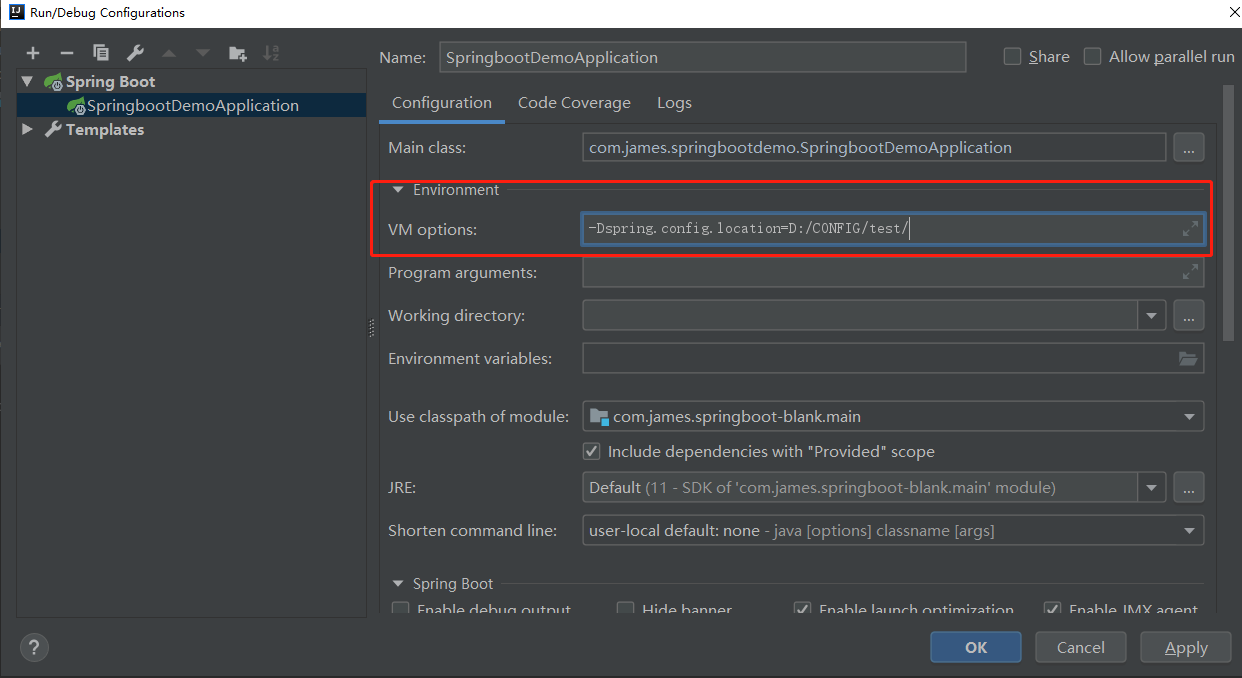Browse Environment variables folder icon
Image resolution: width=1242 pixels, height=678 pixels.
pyautogui.click(x=1188, y=358)
